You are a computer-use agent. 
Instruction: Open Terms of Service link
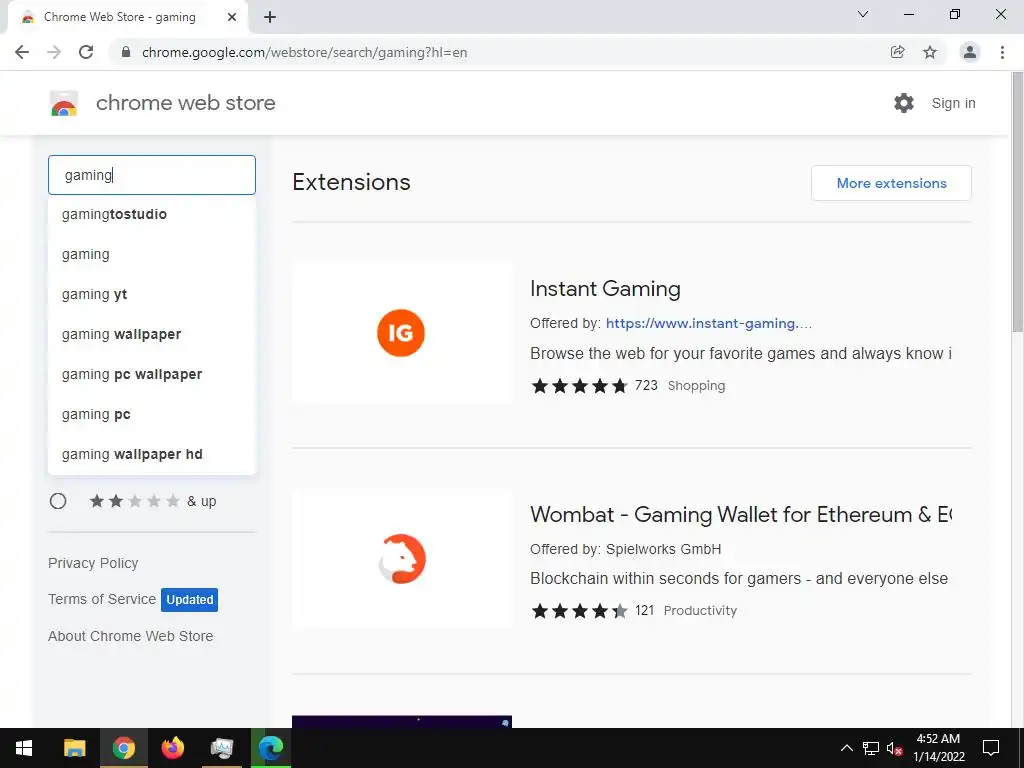(102, 599)
